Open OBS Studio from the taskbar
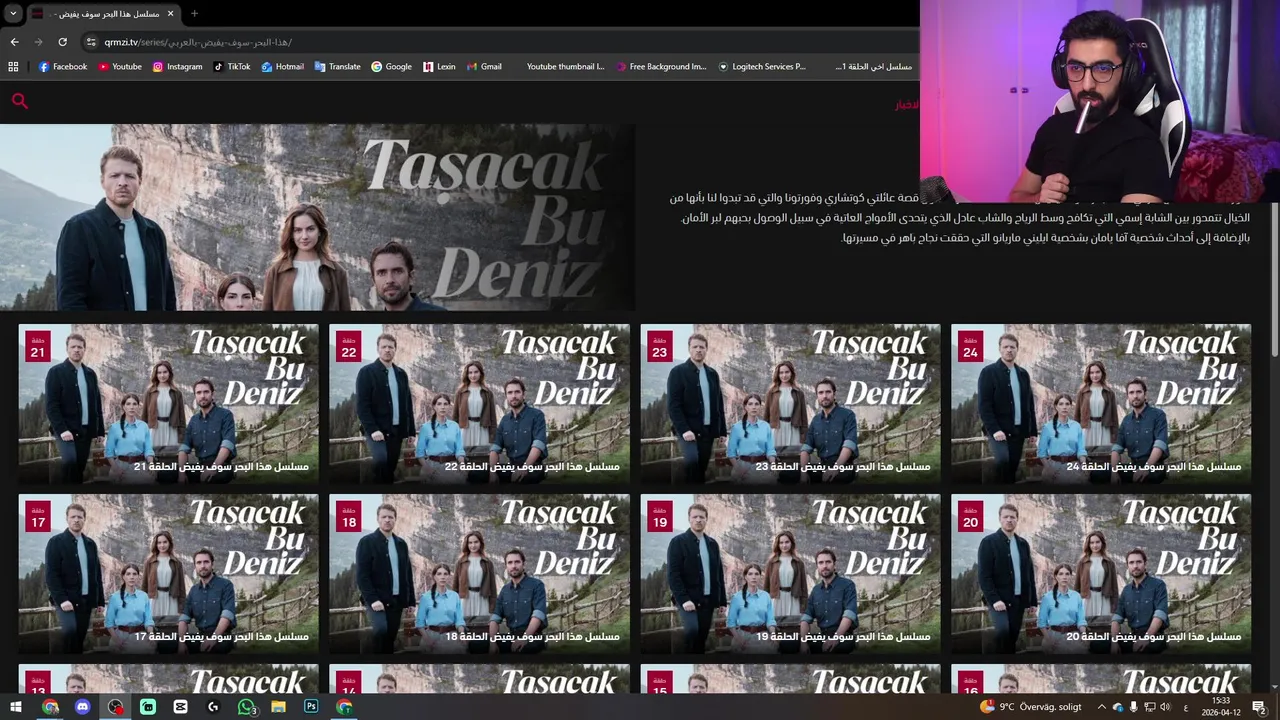The width and height of the screenshot is (1280, 720). click(x=116, y=707)
